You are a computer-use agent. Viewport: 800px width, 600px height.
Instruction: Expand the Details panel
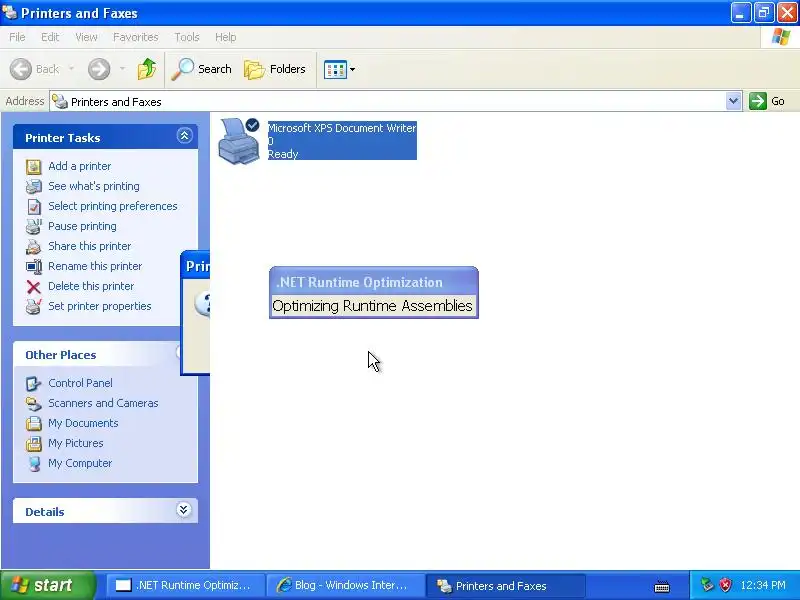[x=184, y=510]
